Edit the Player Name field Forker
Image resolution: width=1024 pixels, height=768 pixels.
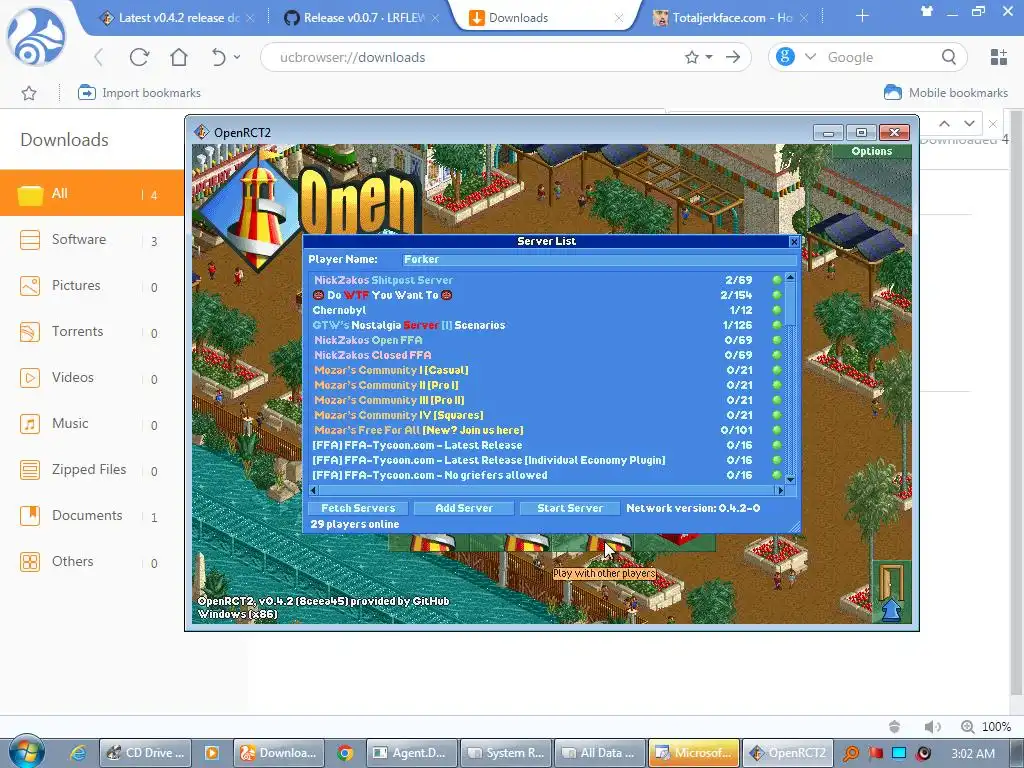pos(600,259)
